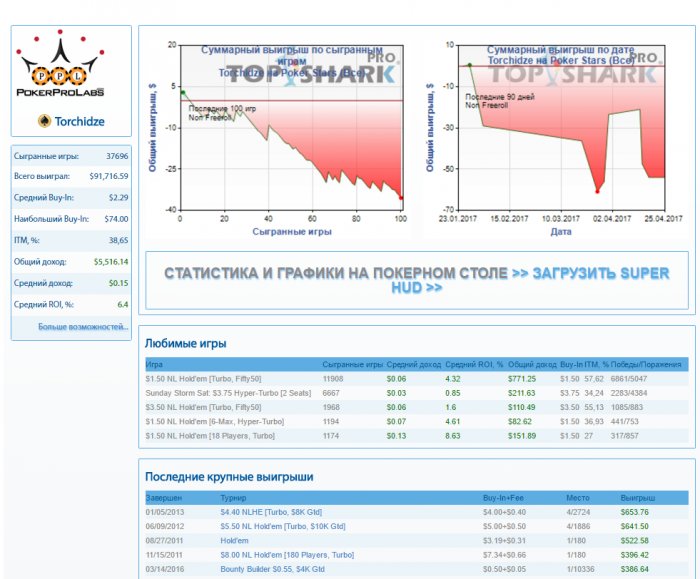The height and width of the screenshot is (579, 700).
Task: Click the Последние крупные выигрыши heading
Action: coord(229,477)
